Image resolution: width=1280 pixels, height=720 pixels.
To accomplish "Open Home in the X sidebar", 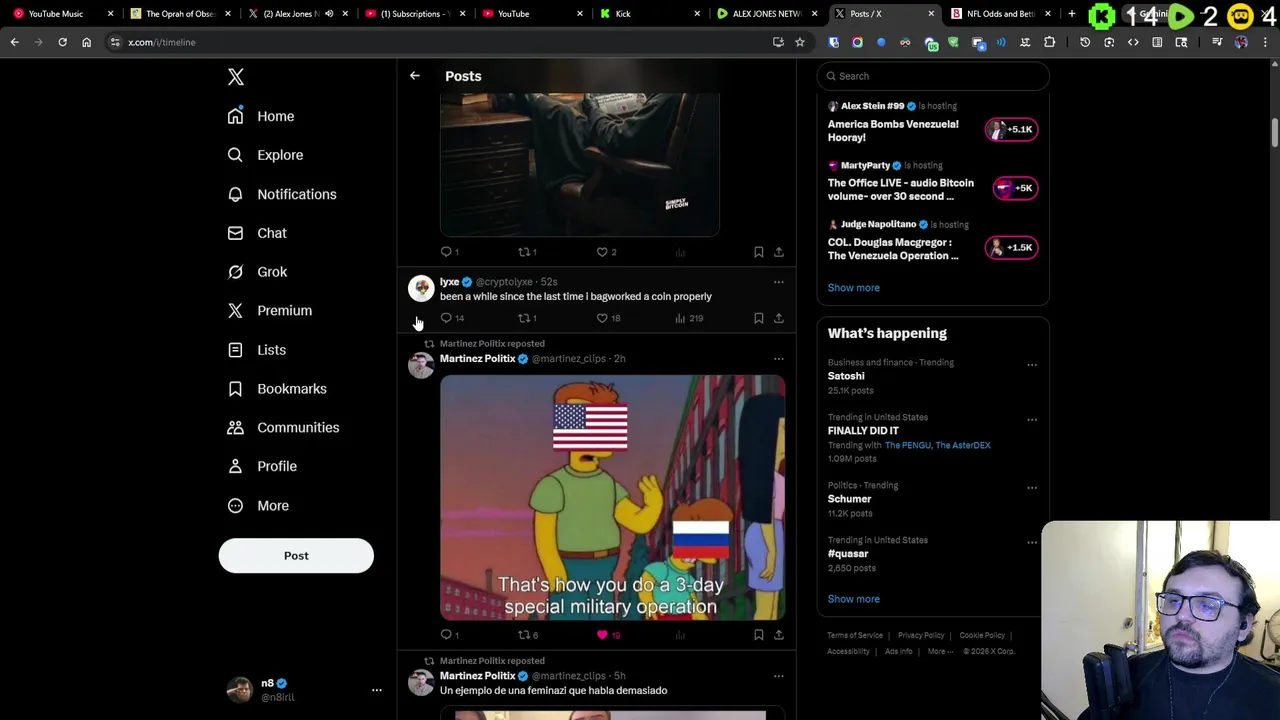I will pos(261,116).
